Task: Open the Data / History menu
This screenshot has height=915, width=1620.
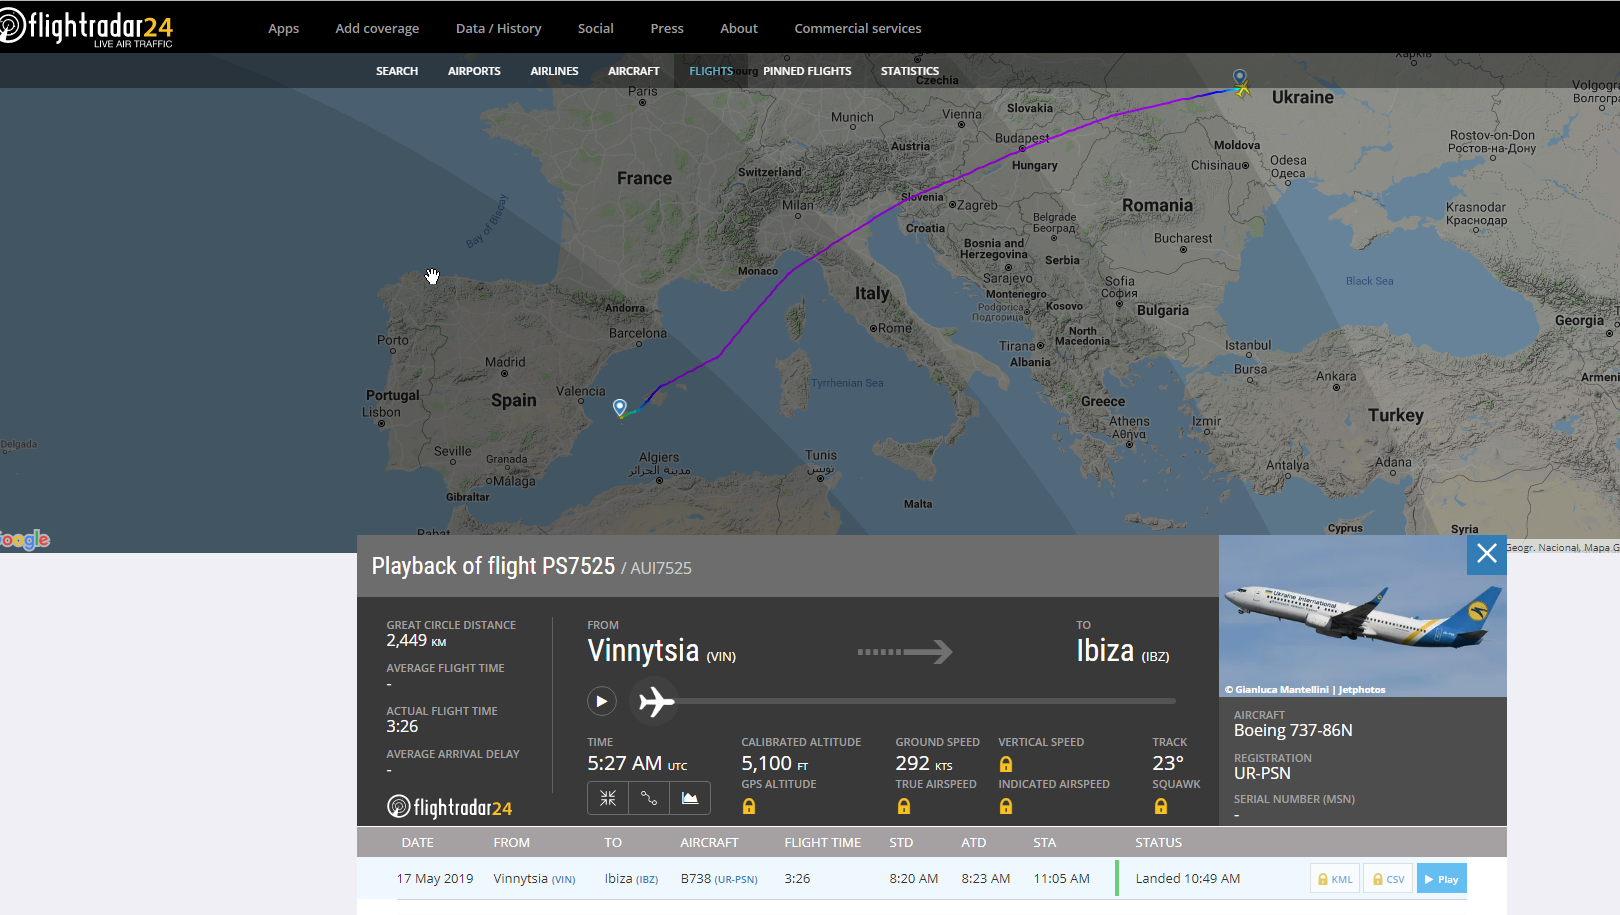Action: coord(498,28)
